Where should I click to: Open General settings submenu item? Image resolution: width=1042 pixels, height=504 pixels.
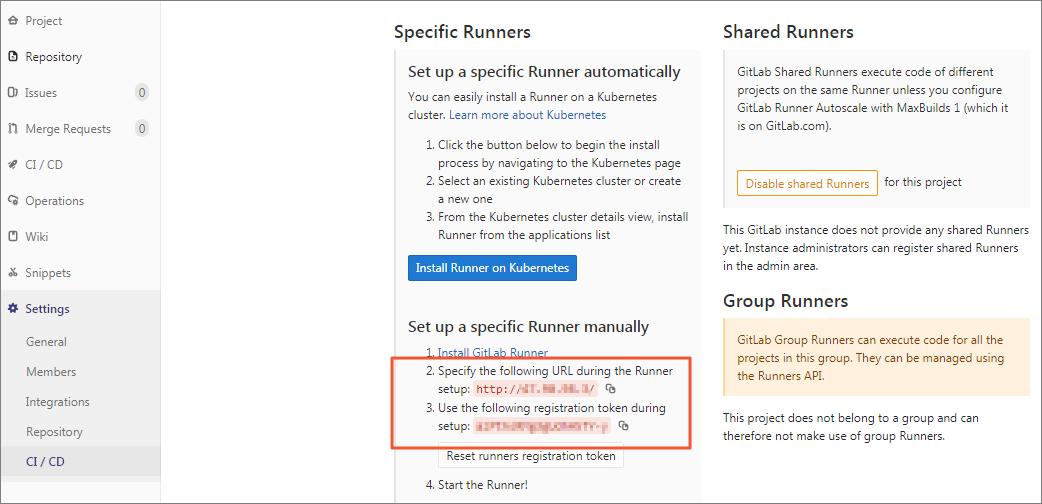(46, 342)
